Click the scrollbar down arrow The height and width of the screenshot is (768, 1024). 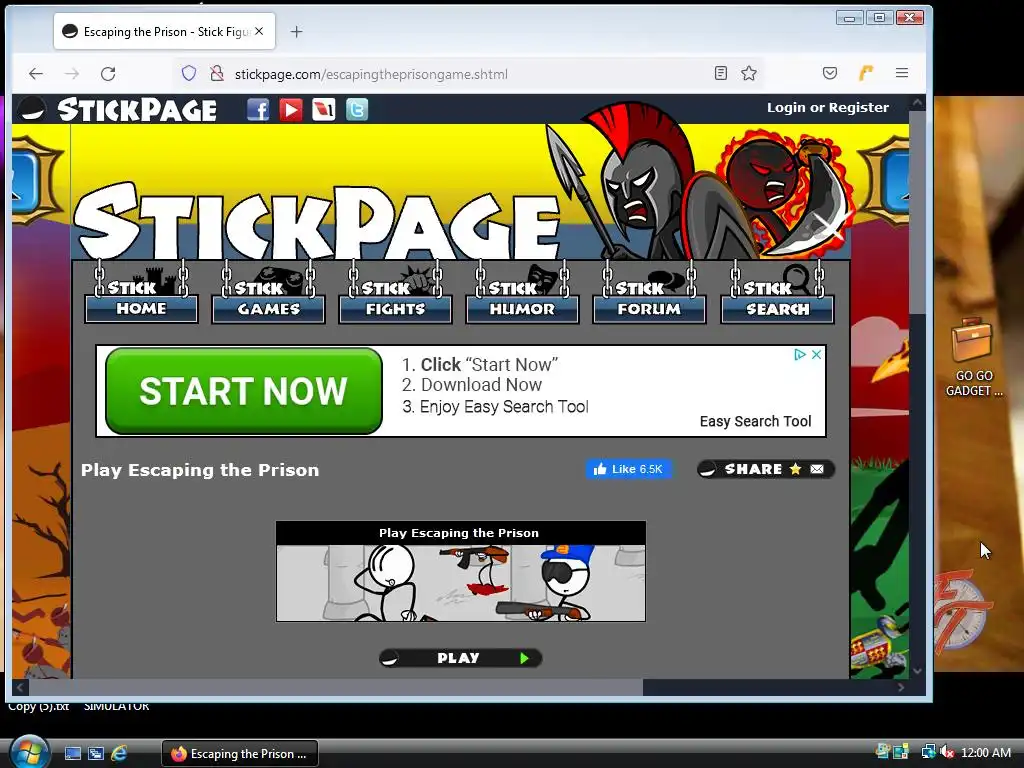pyautogui.click(x=918, y=671)
